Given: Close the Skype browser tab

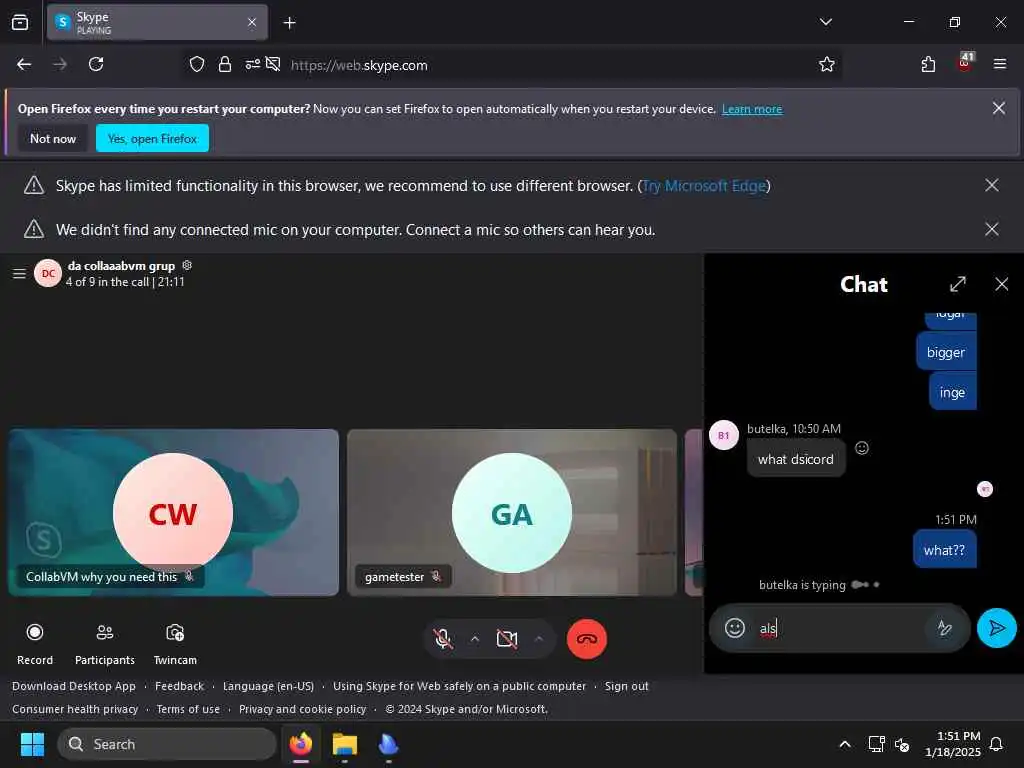Looking at the screenshot, I should (252, 23).
